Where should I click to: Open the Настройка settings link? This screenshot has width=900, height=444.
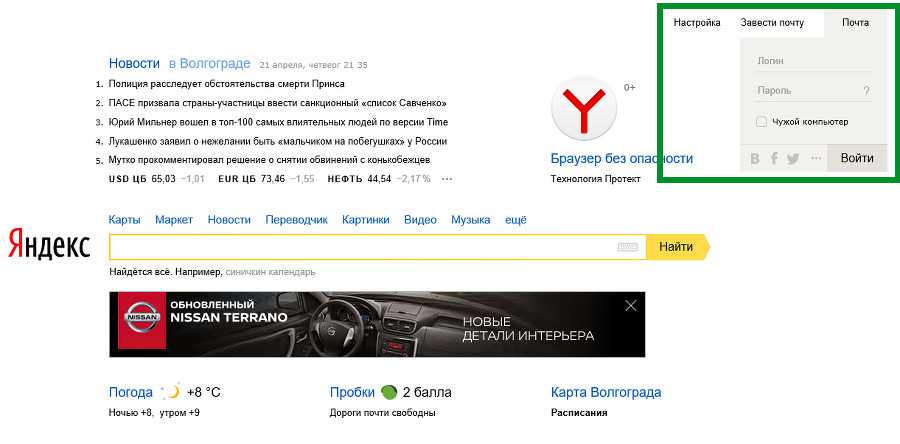pyautogui.click(x=697, y=23)
